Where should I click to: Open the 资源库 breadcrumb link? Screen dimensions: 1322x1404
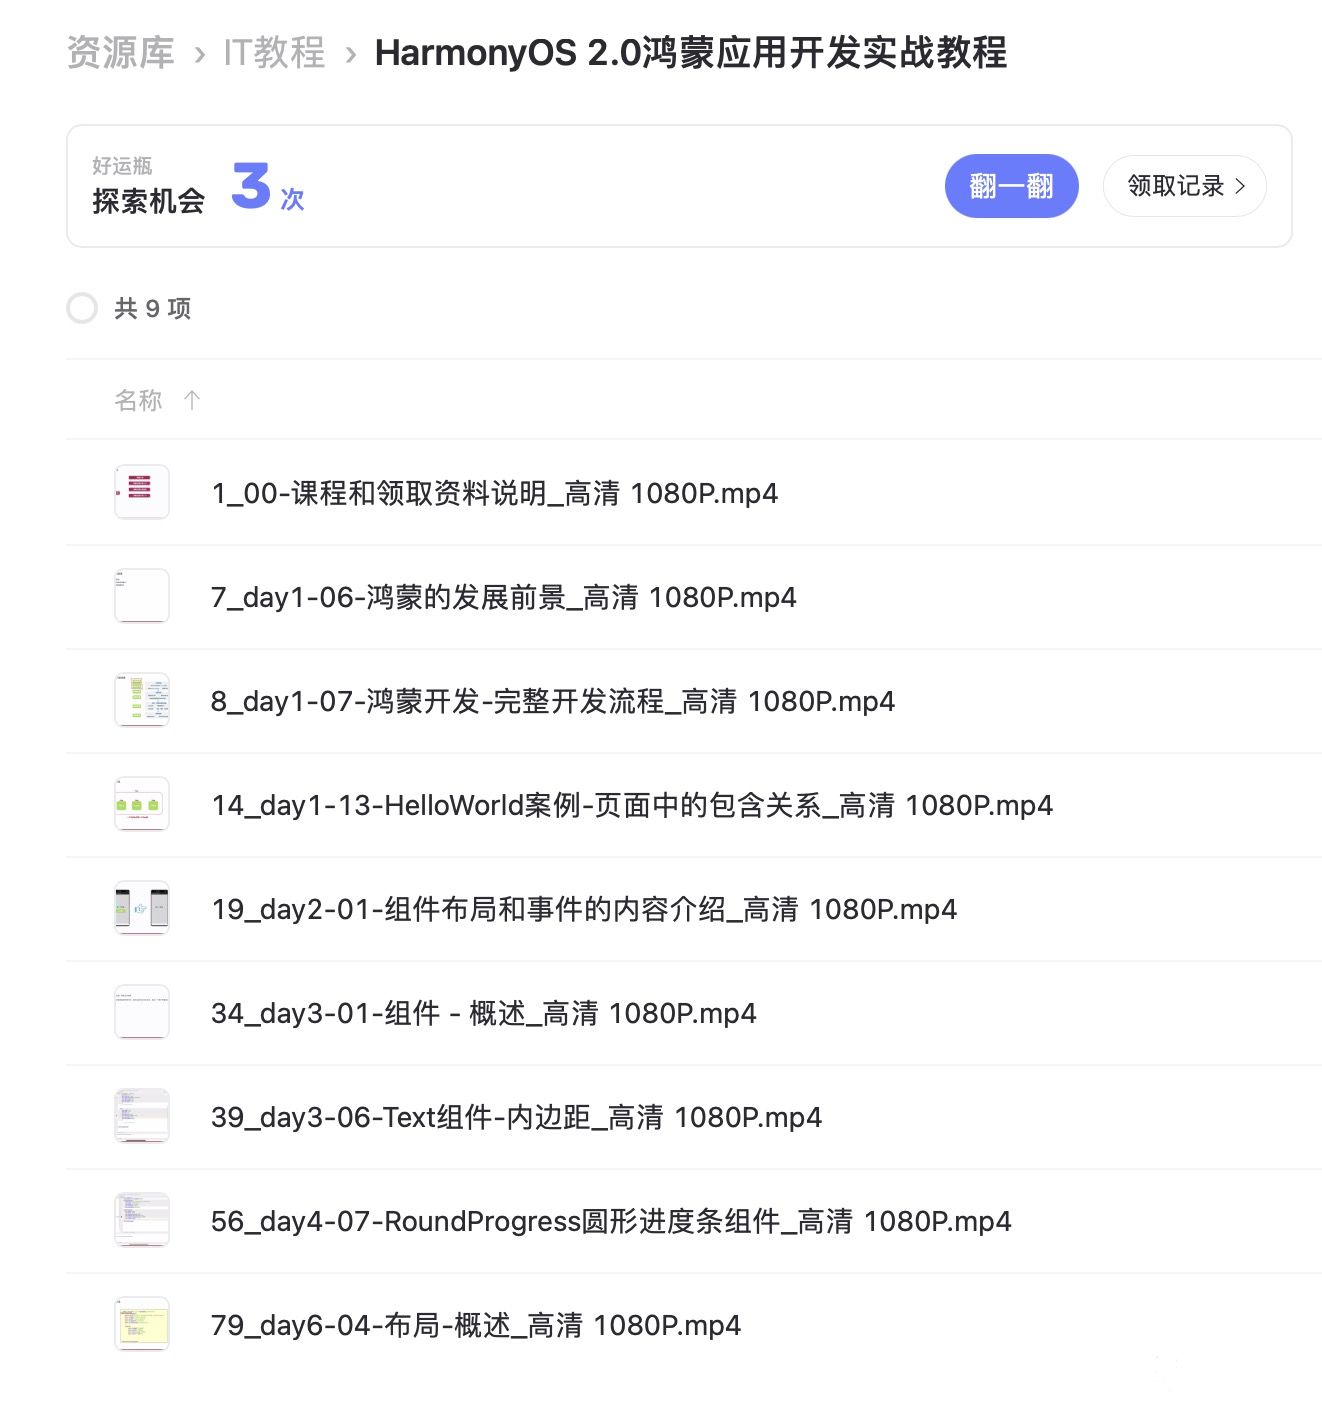[x=121, y=53]
